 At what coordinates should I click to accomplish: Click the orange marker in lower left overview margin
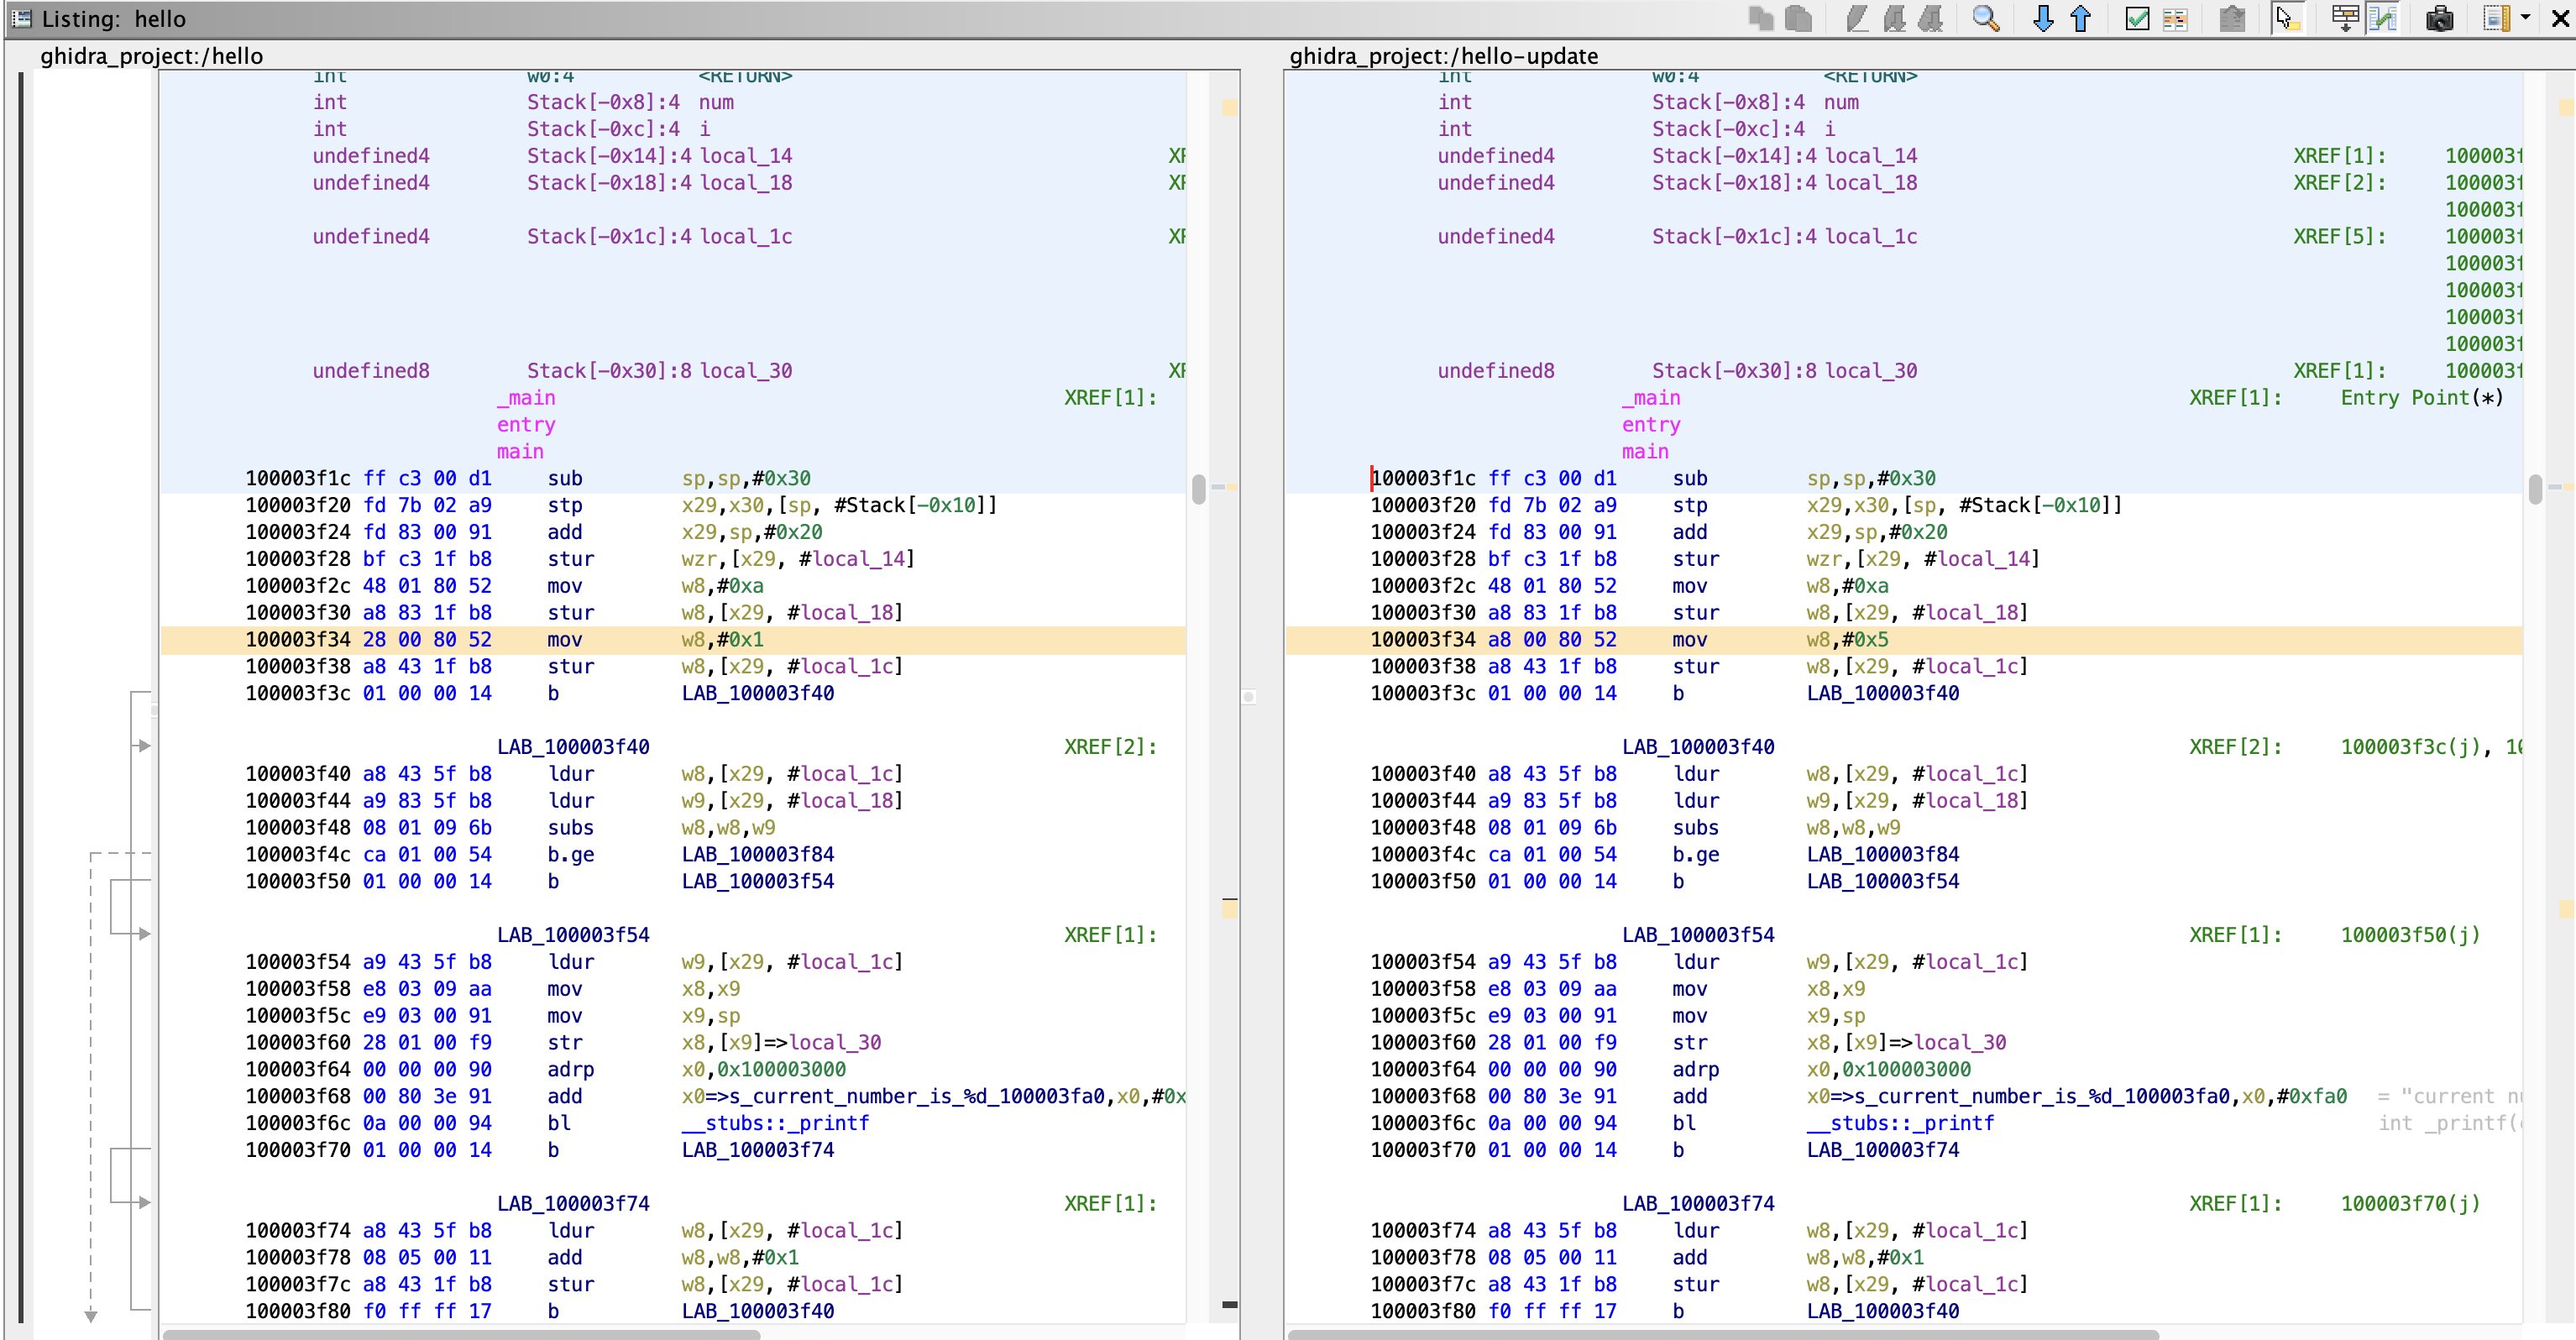click(1229, 908)
